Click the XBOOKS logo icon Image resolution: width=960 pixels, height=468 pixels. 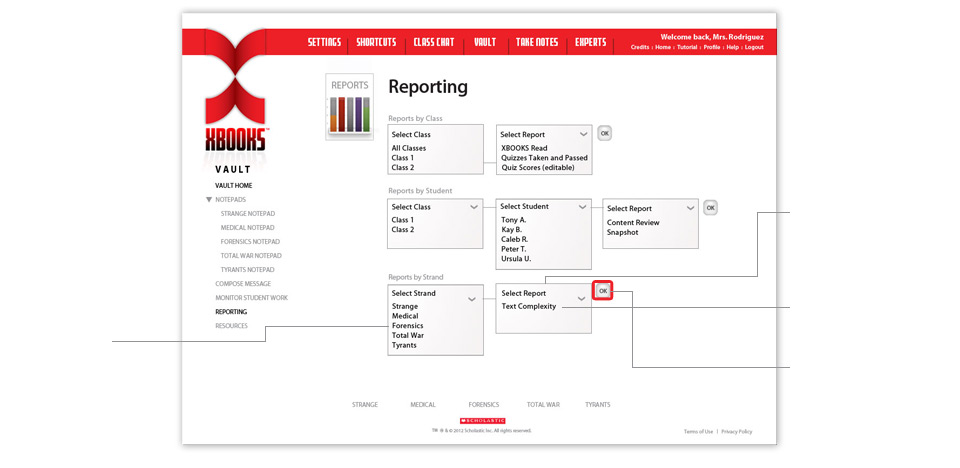tap(235, 100)
